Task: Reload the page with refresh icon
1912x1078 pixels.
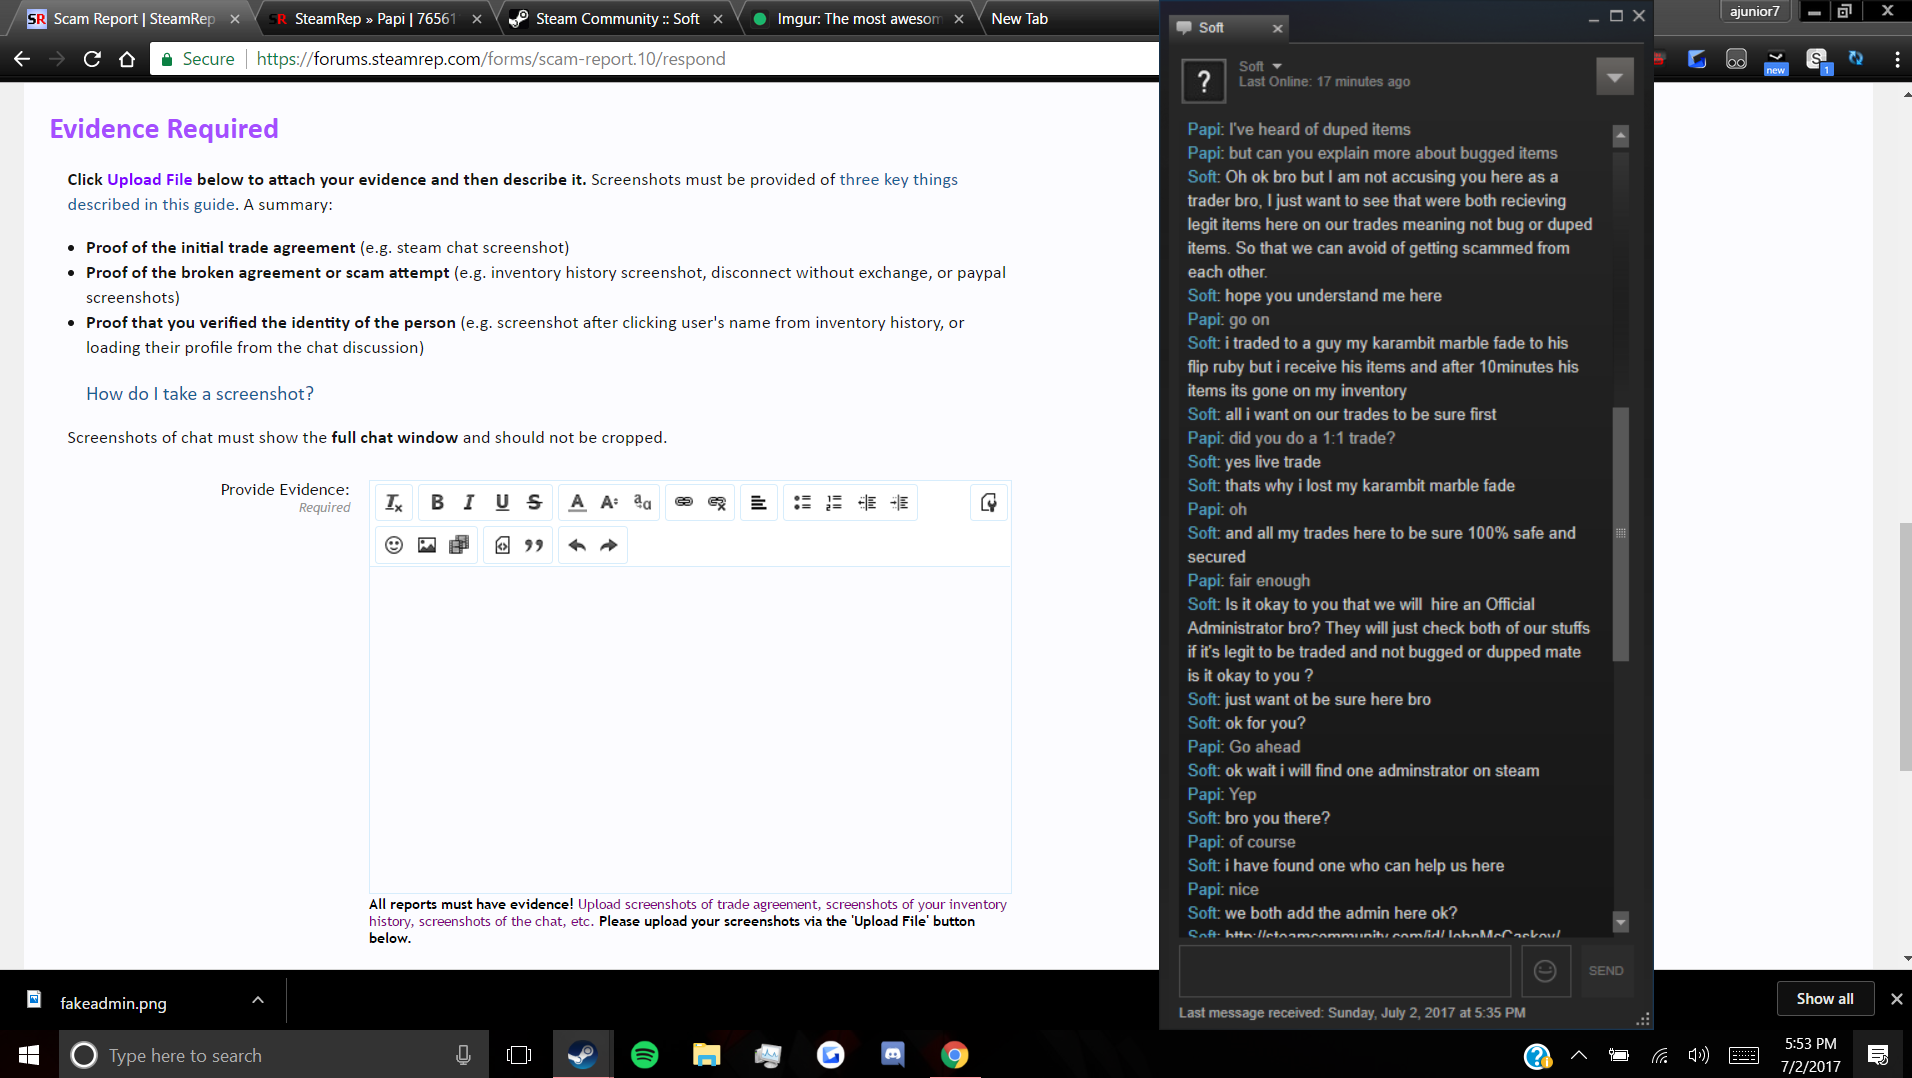Action: tap(92, 59)
